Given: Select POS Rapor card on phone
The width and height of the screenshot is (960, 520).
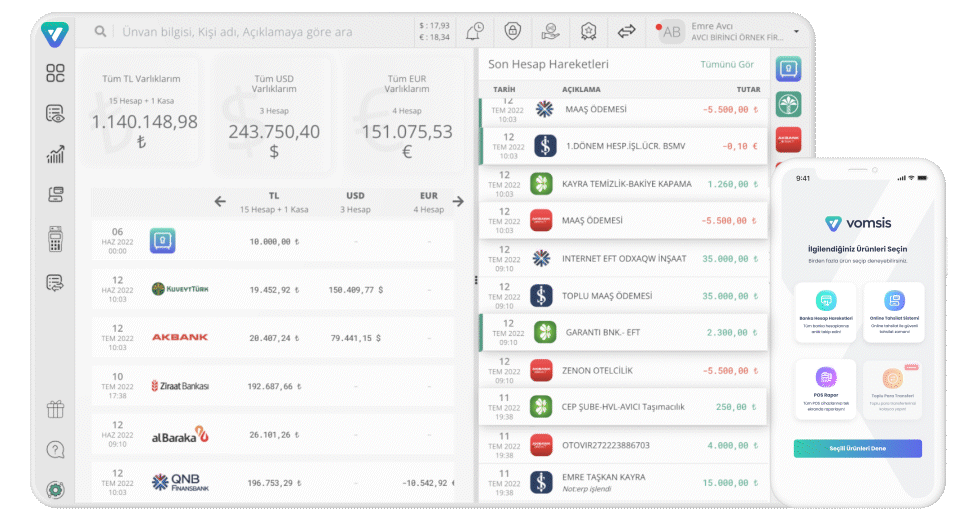Looking at the screenshot, I should coord(825,390).
